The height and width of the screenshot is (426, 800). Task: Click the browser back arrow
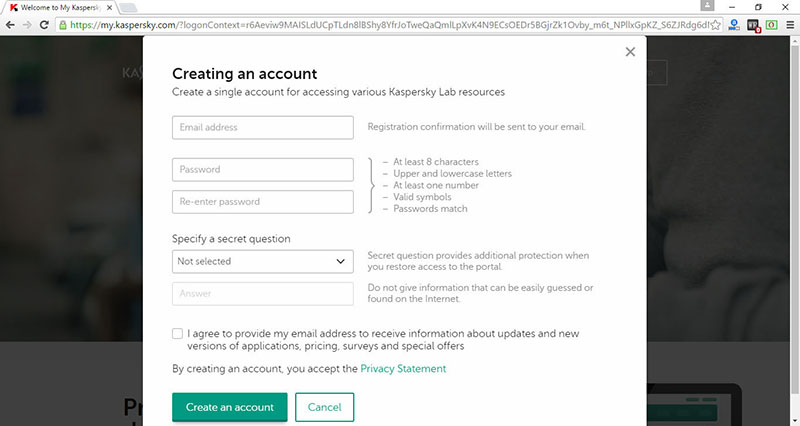(x=10, y=24)
